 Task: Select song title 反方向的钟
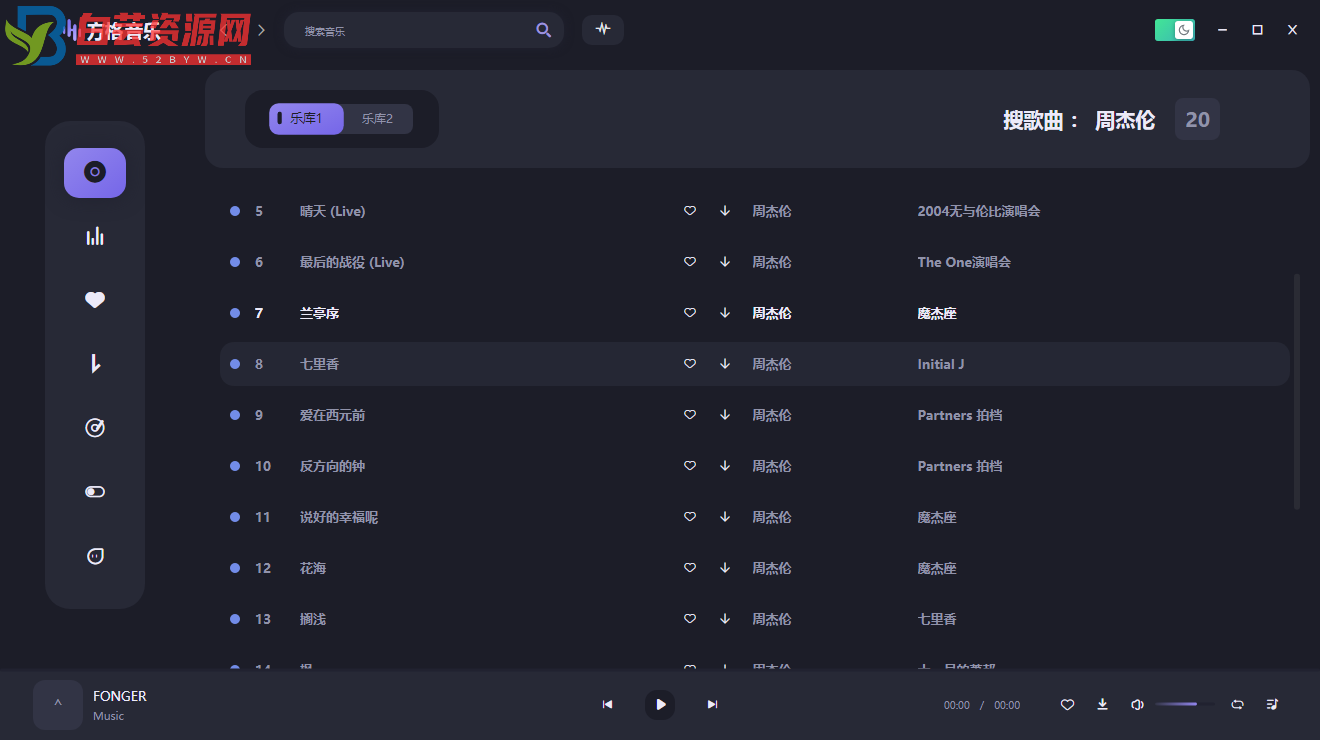[333, 466]
